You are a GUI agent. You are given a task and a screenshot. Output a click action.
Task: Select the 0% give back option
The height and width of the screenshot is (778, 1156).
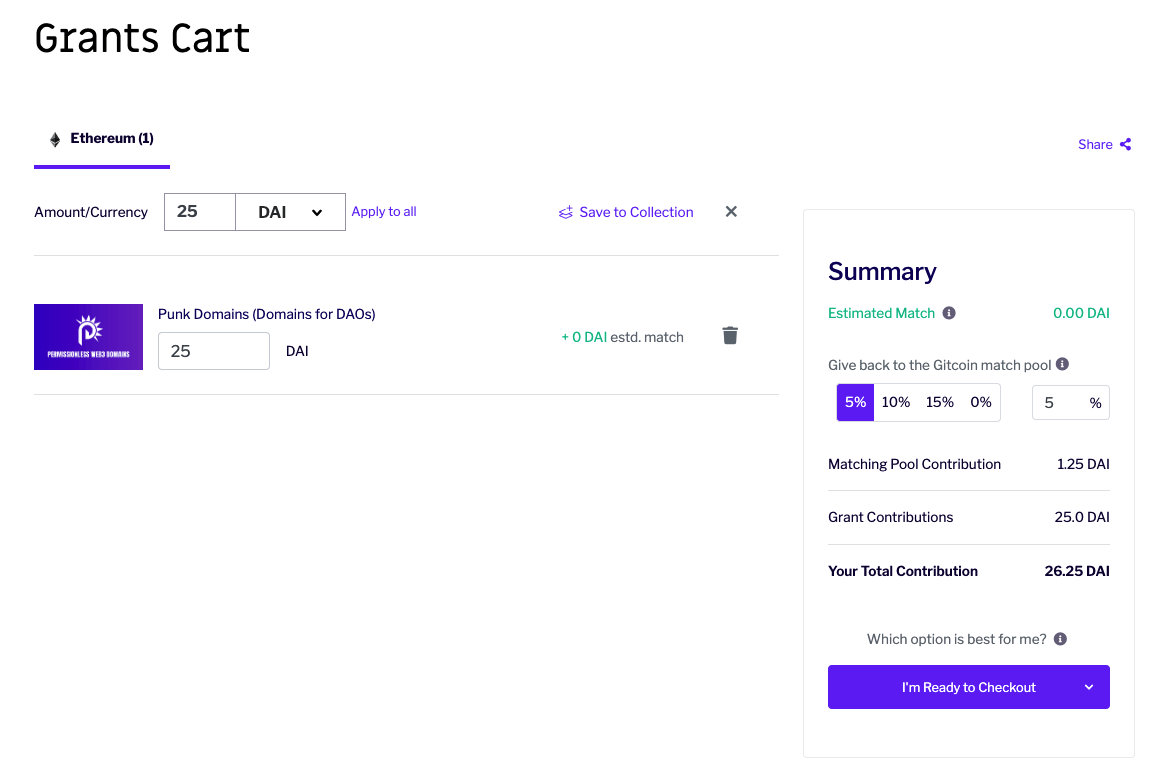(981, 403)
